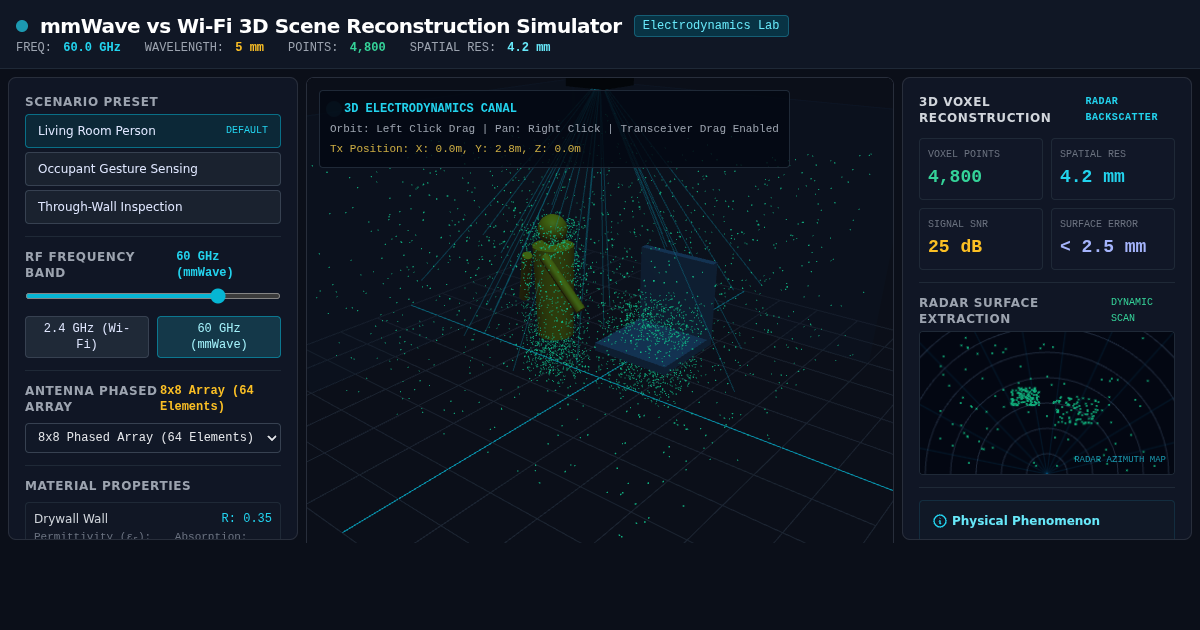Click the teal status dot beside title
The image size is (1200, 630).
click(22, 26)
